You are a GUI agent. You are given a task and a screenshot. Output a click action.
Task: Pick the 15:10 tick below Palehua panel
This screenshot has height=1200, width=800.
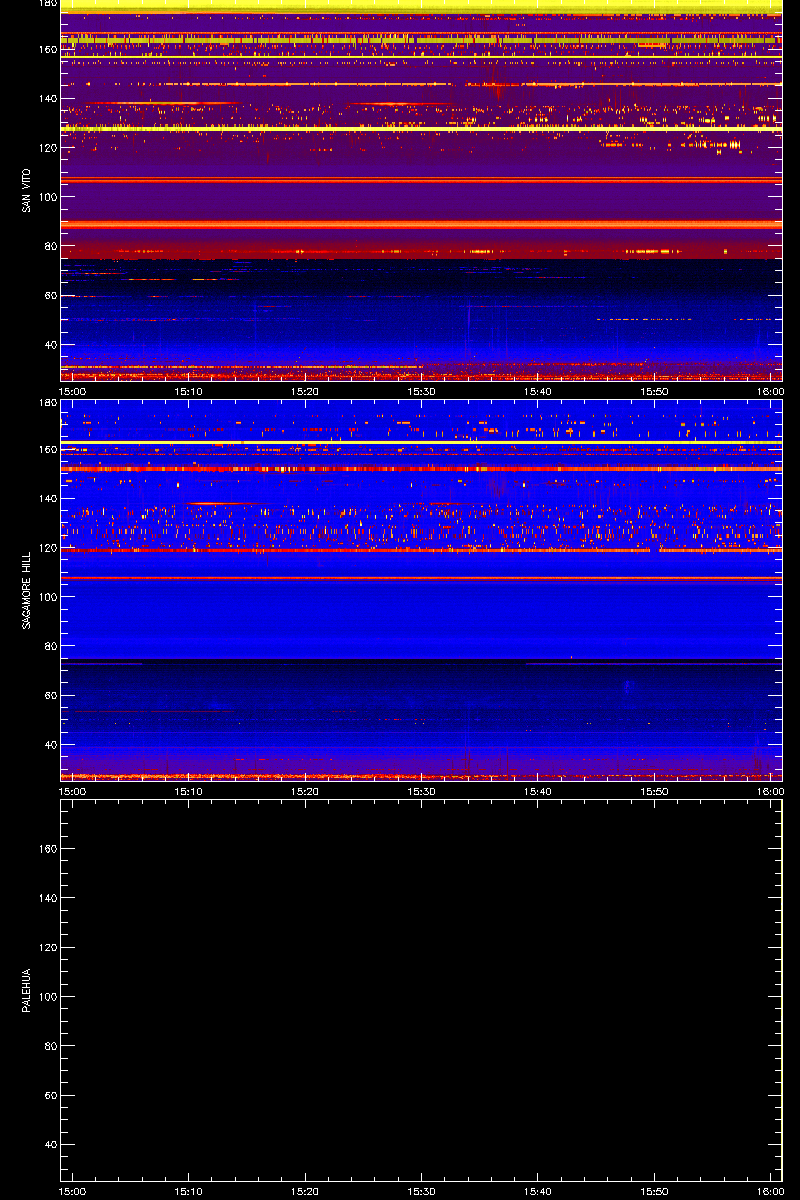189,1192
